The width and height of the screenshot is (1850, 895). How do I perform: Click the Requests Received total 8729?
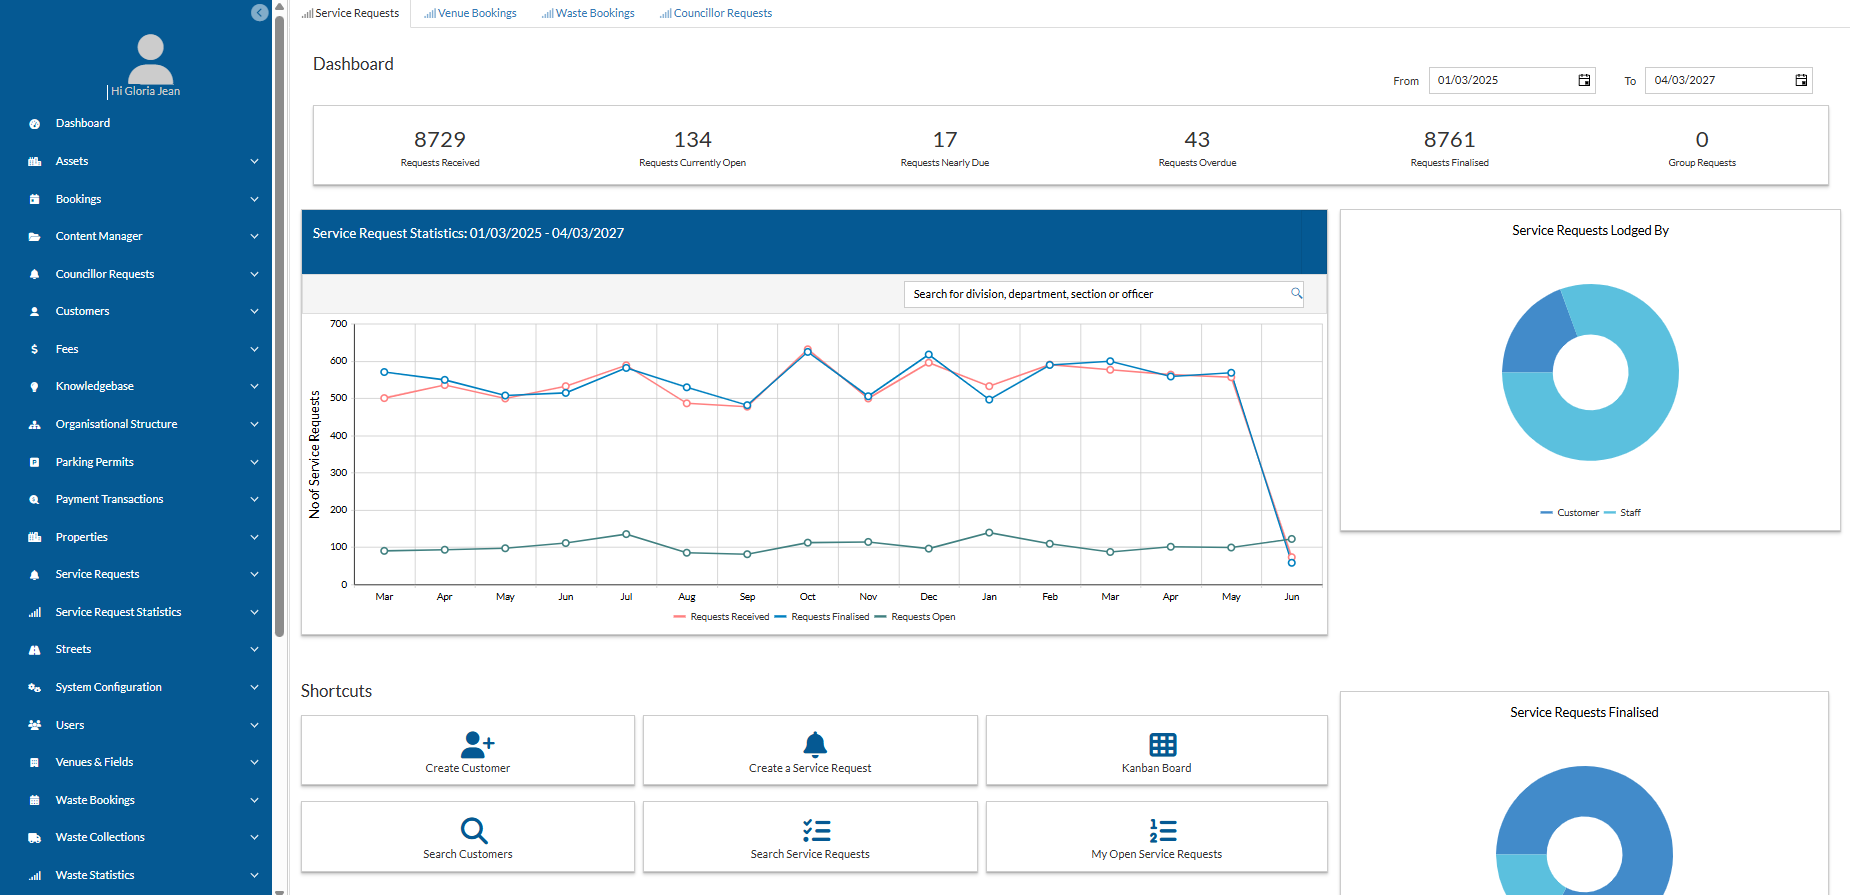point(440,139)
